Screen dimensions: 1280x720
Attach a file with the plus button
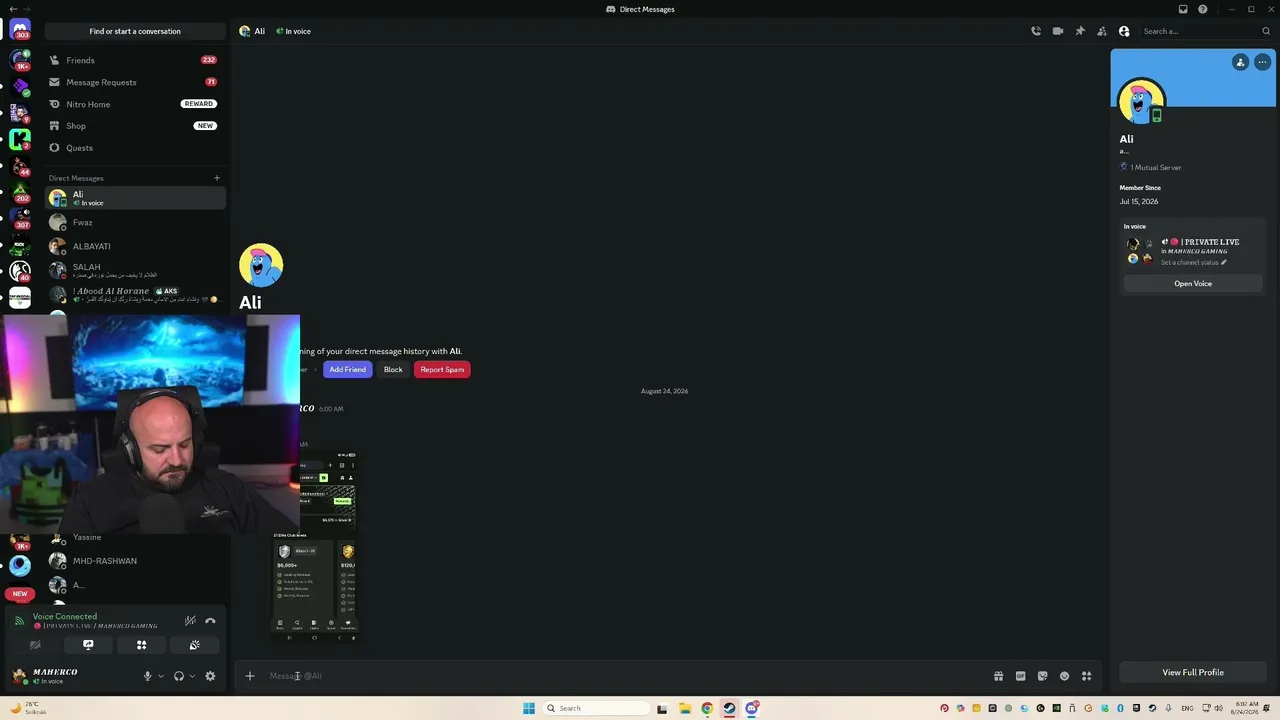pos(250,676)
